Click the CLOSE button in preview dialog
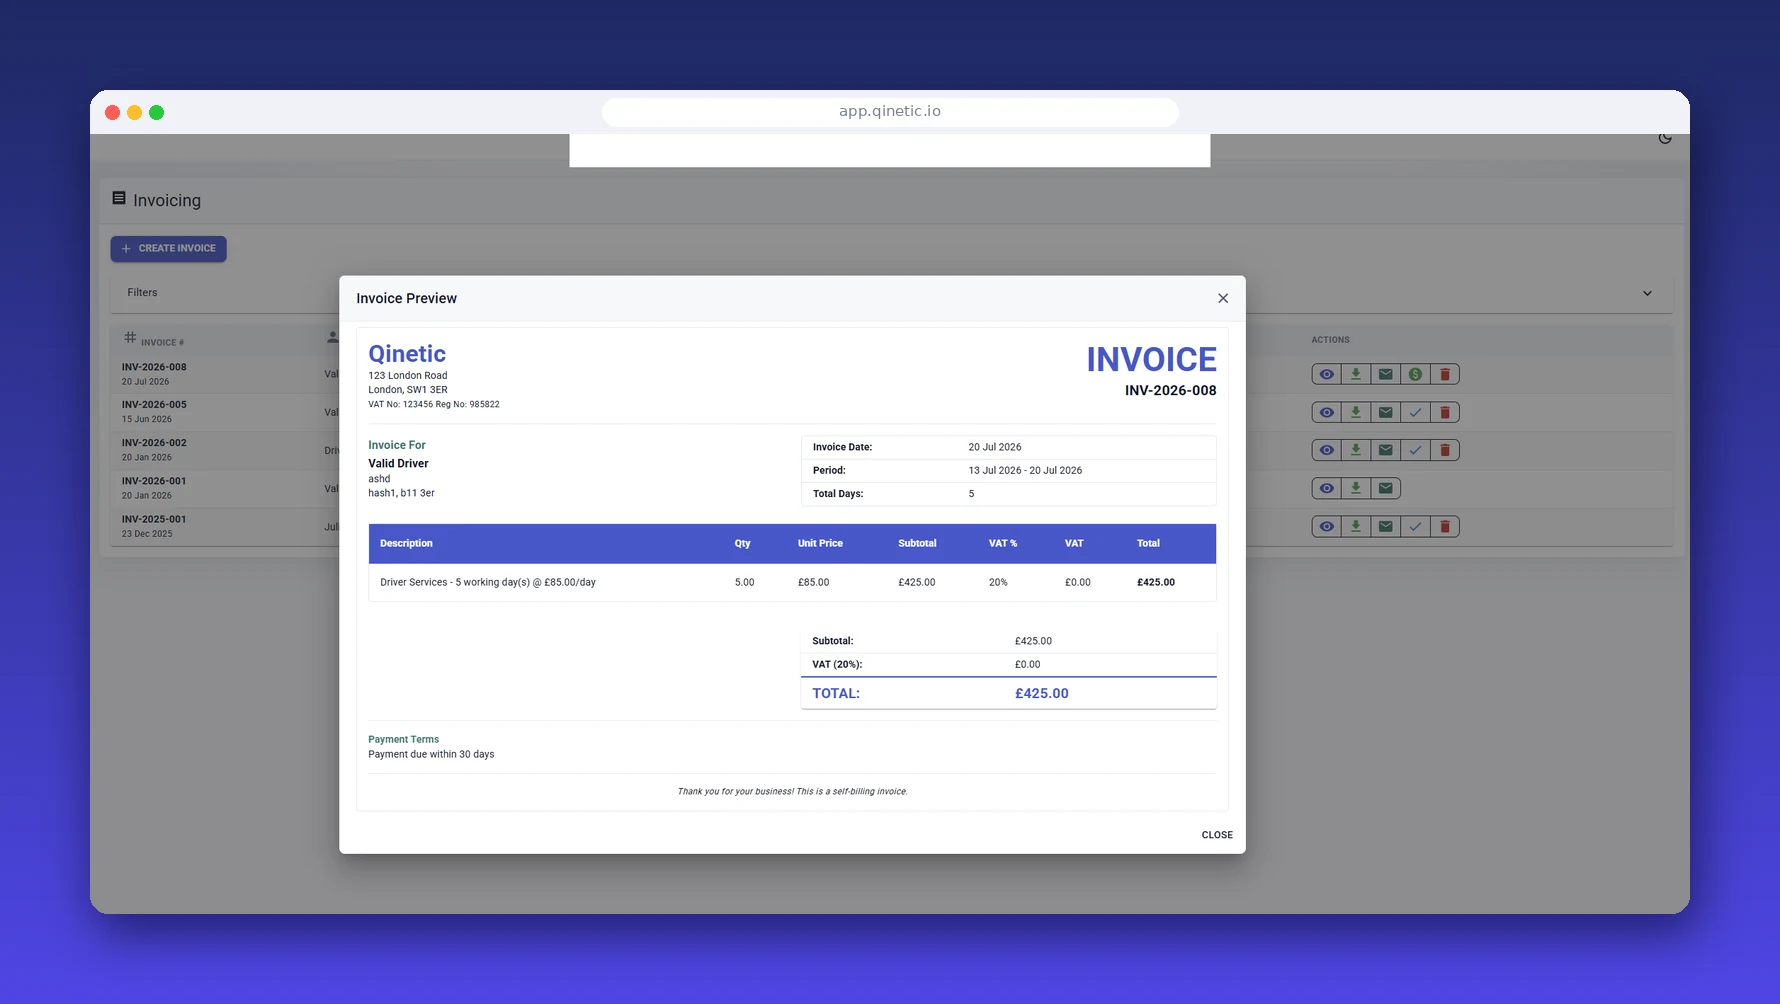The width and height of the screenshot is (1780, 1004). pyautogui.click(x=1217, y=835)
